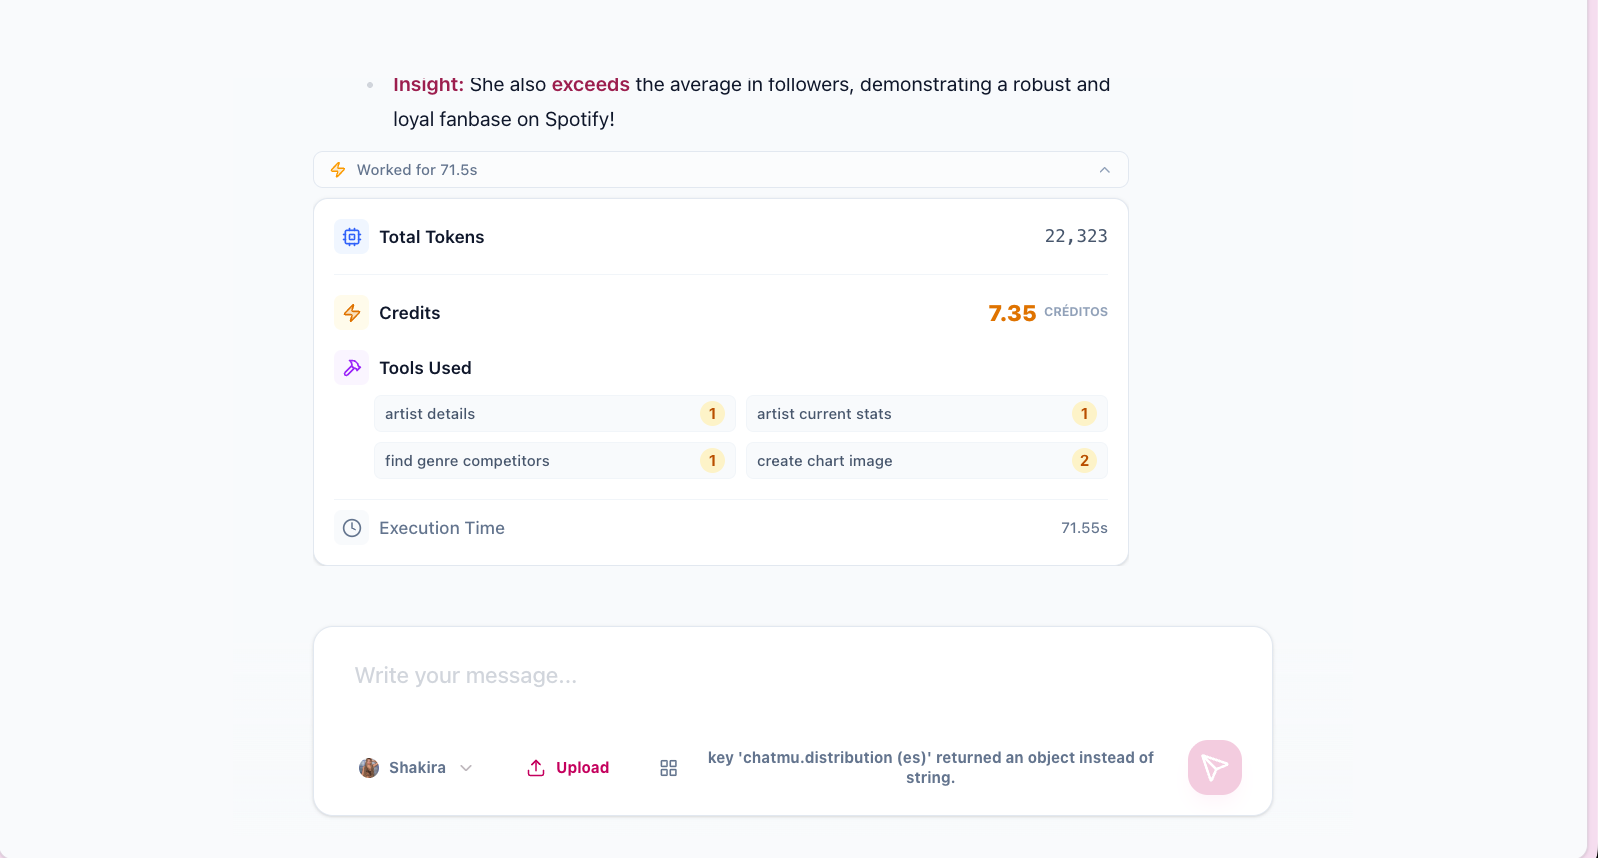Expand the chevron beside Shakira
Image resolution: width=1598 pixels, height=858 pixels.
(x=465, y=768)
